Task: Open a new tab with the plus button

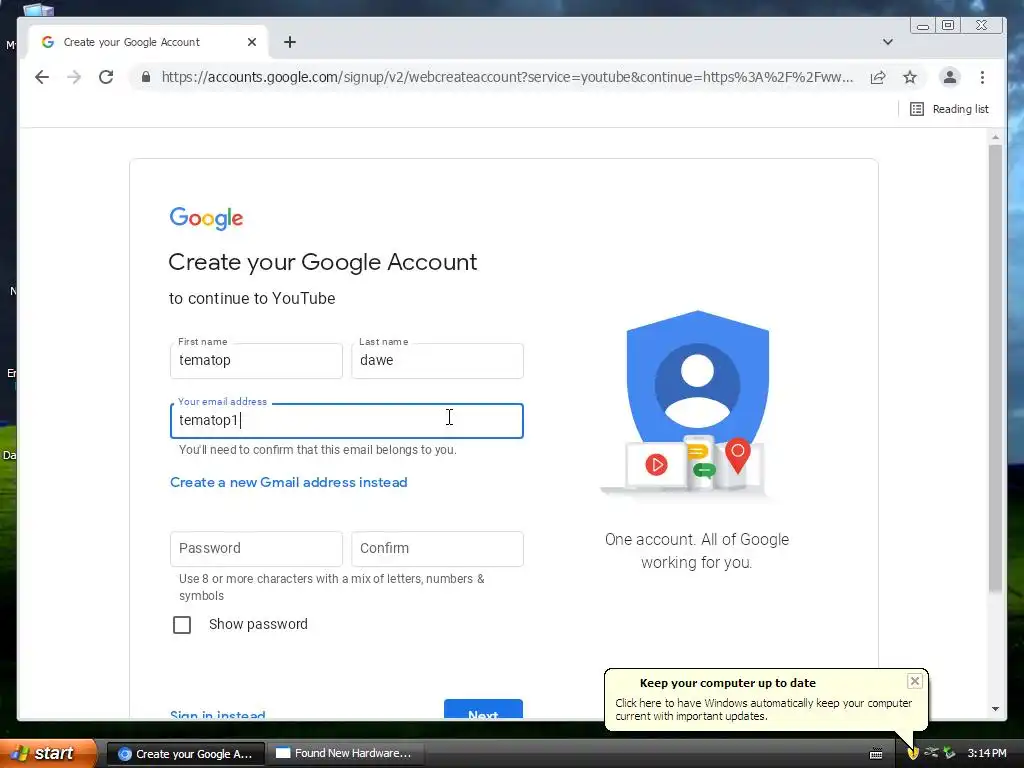Action: (290, 42)
